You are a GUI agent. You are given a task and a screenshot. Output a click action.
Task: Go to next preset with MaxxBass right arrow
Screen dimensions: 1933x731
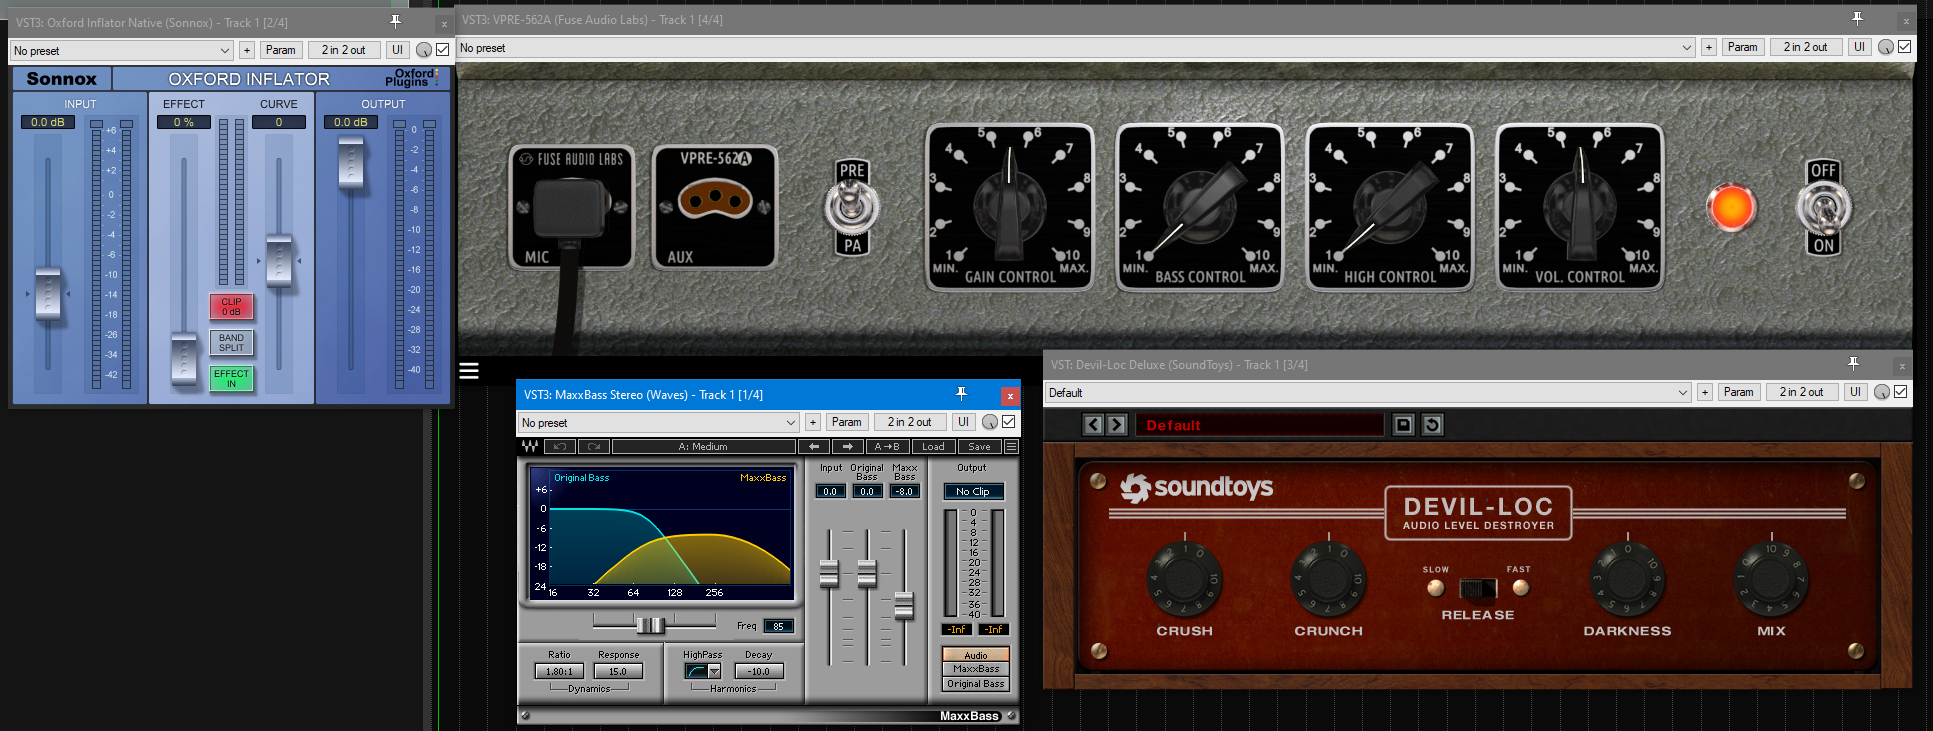[848, 446]
